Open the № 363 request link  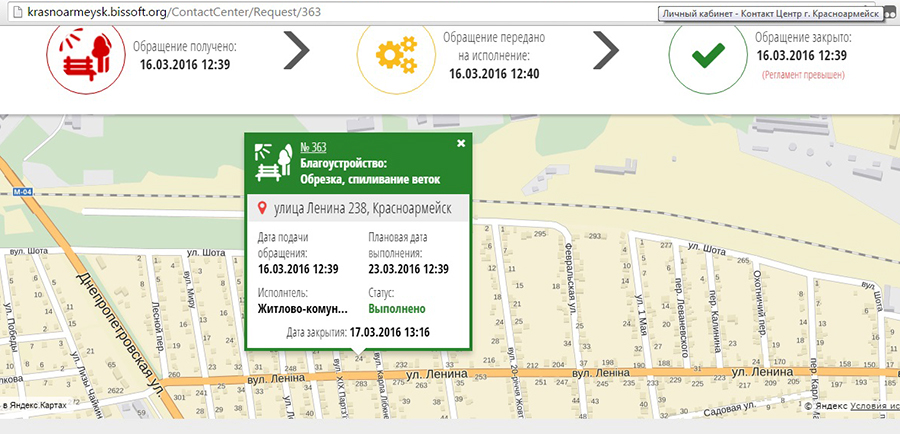coord(314,147)
